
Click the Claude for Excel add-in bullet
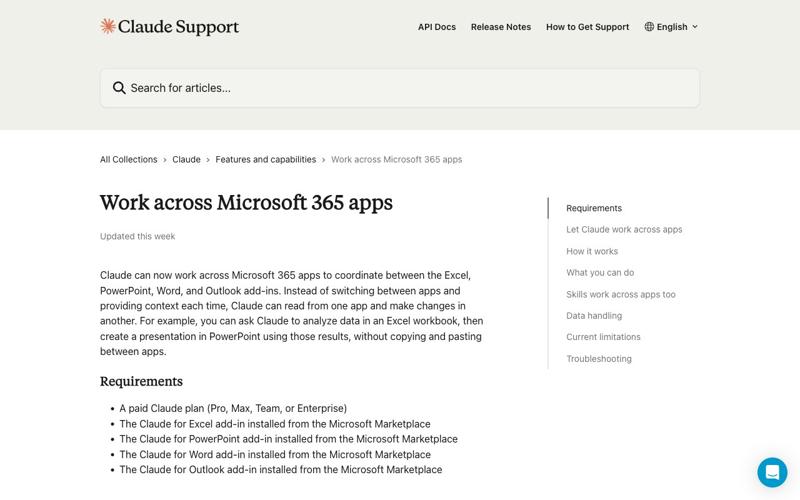point(275,424)
